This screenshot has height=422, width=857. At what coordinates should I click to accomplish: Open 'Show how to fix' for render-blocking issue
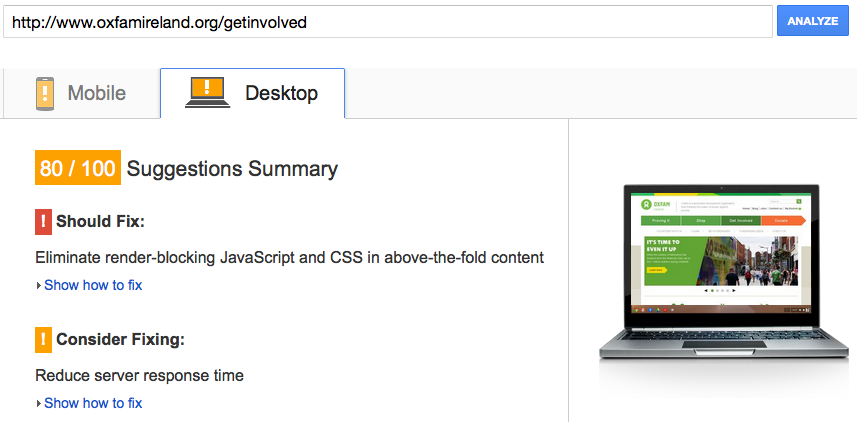93,285
